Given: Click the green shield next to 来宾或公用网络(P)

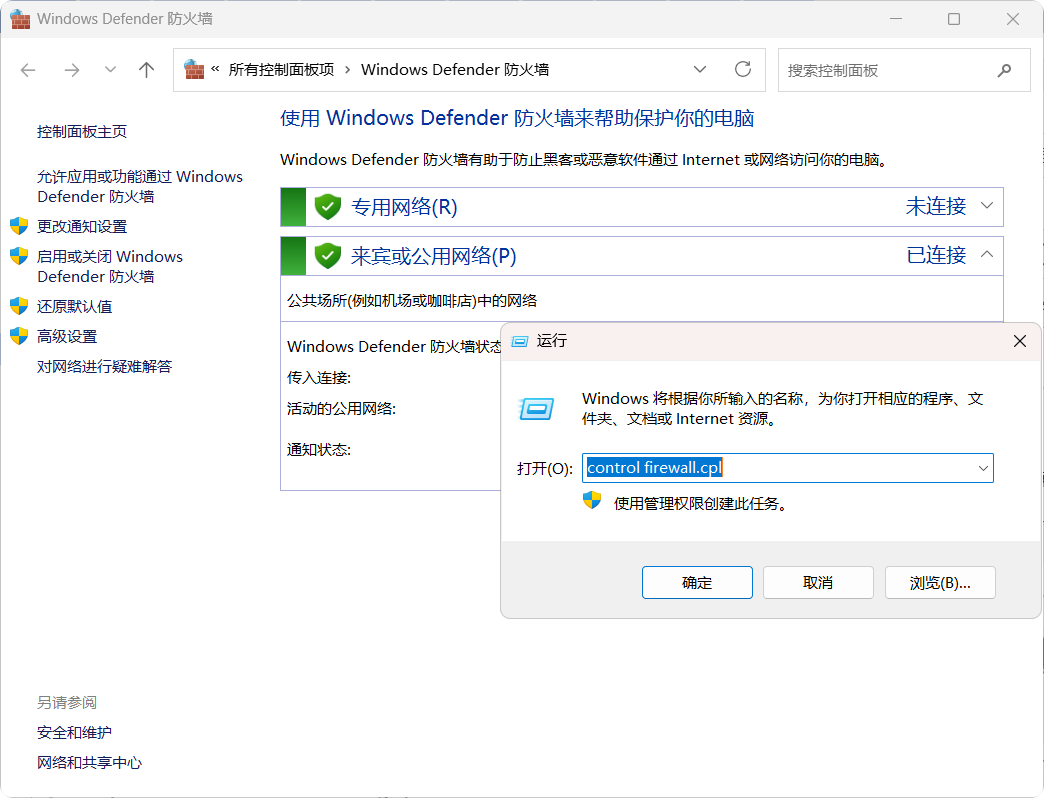Looking at the screenshot, I should pos(328,256).
